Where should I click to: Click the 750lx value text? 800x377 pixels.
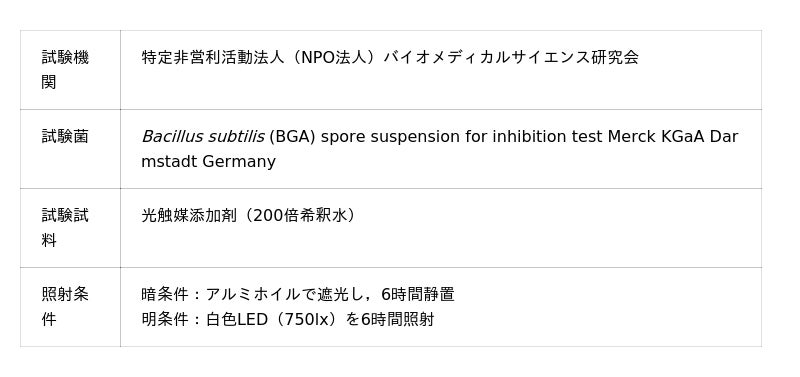(x=308, y=320)
